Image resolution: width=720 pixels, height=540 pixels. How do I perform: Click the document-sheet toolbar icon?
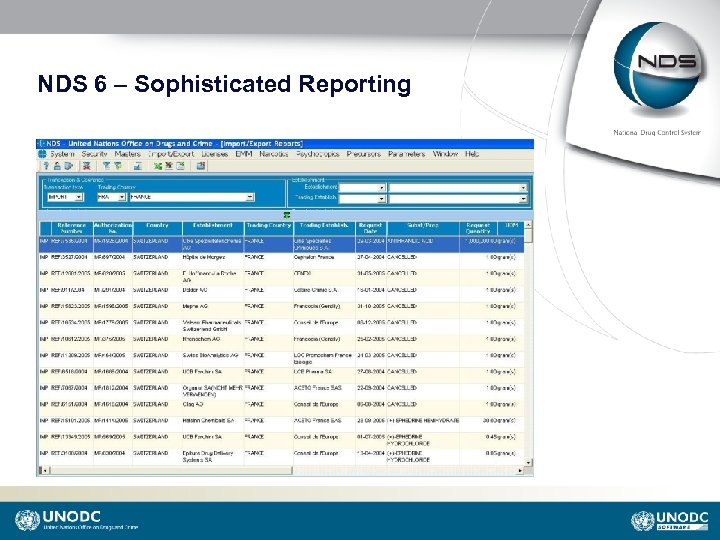click(180, 166)
